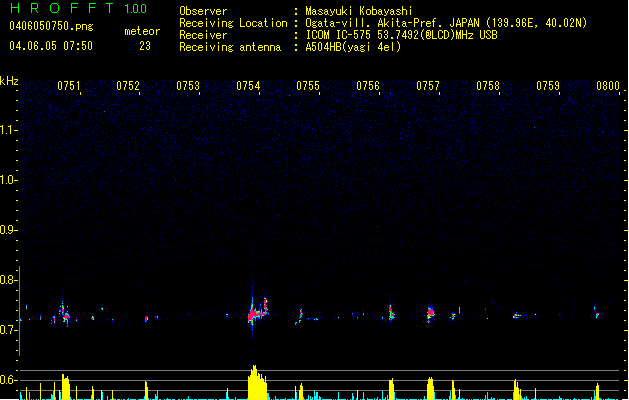Select antenna value A504HB(yagi 4el)

click(353, 47)
